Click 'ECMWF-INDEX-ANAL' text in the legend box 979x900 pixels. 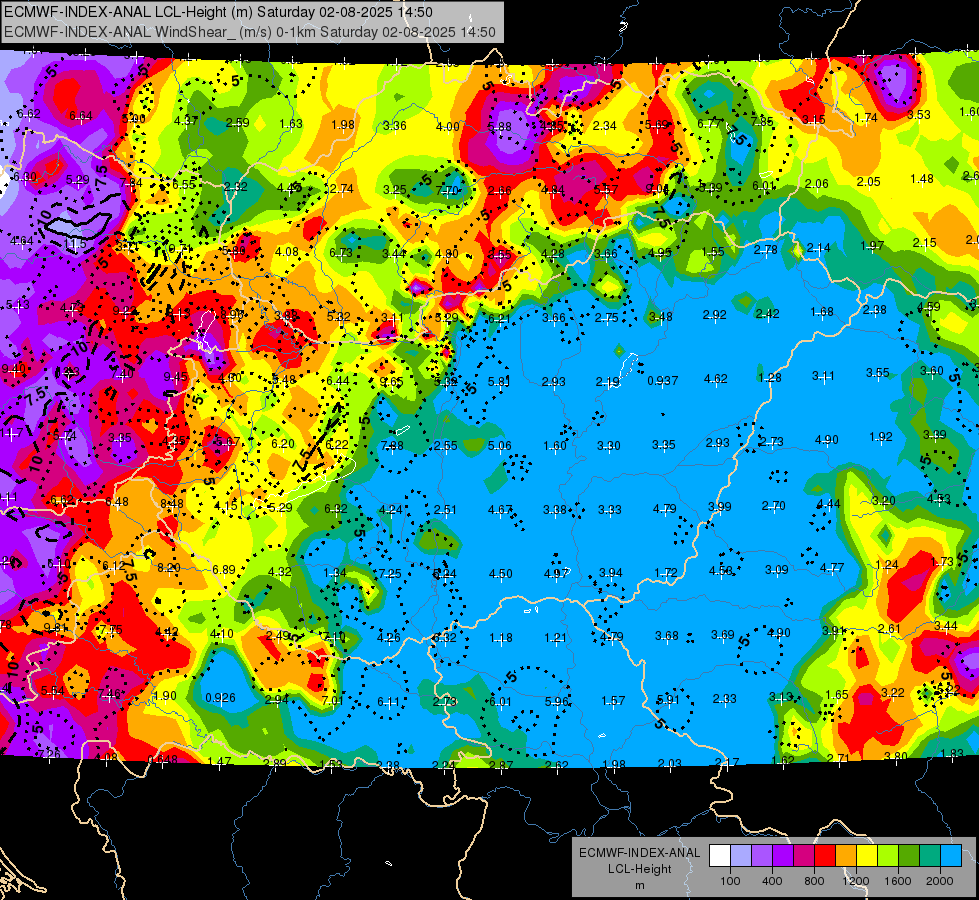pyautogui.click(x=640, y=853)
